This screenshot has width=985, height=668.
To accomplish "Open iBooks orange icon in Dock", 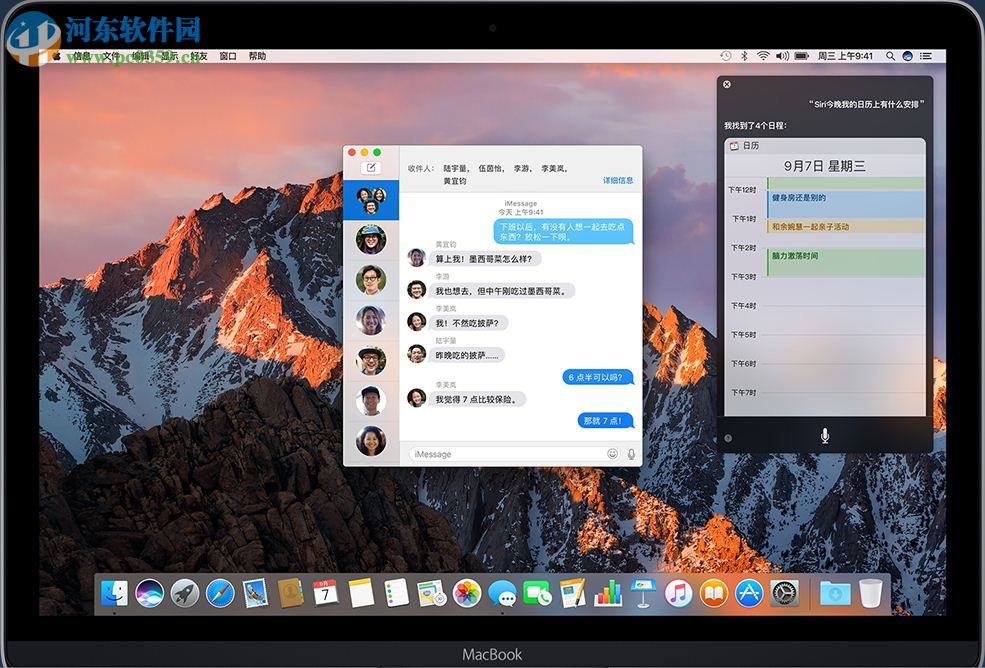I will click(x=714, y=593).
